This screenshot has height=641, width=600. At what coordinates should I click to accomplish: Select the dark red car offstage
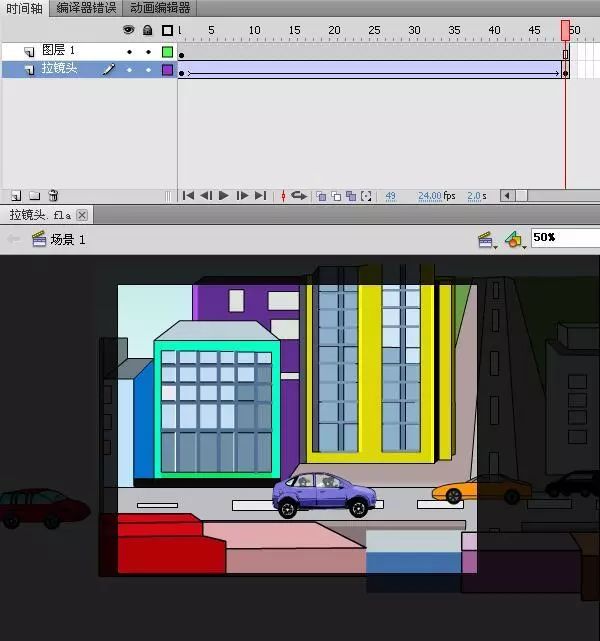coord(45,509)
